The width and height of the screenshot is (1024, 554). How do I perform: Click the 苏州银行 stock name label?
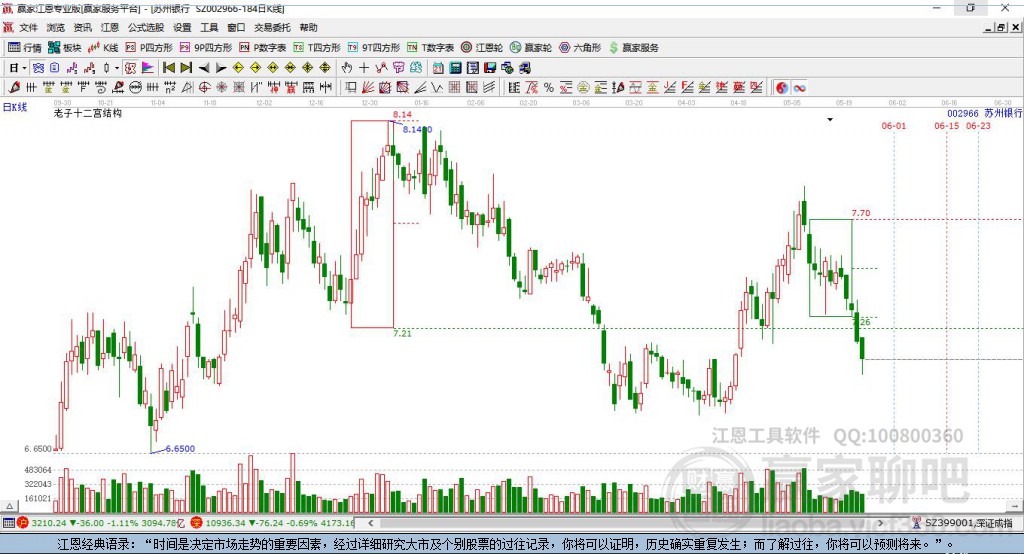1003,114
